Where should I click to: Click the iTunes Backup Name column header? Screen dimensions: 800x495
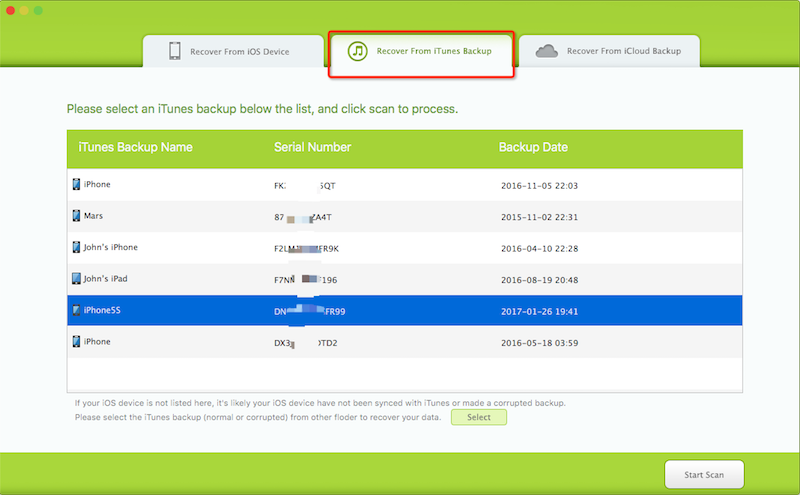tap(135, 147)
